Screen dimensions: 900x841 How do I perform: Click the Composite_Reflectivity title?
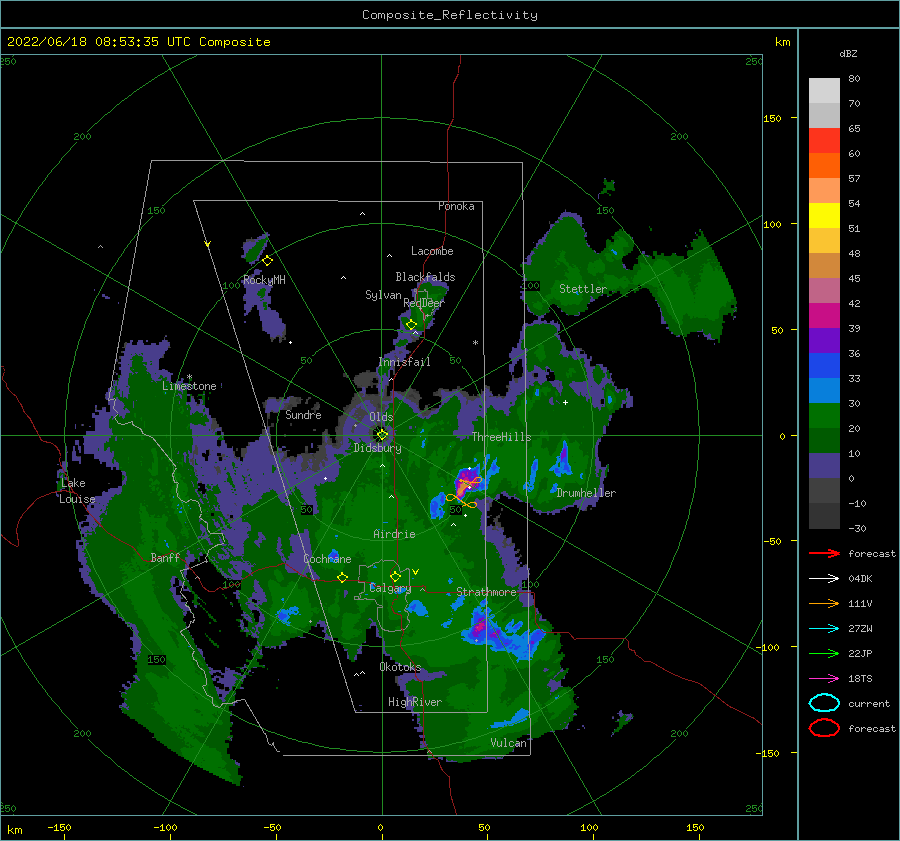click(x=450, y=15)
